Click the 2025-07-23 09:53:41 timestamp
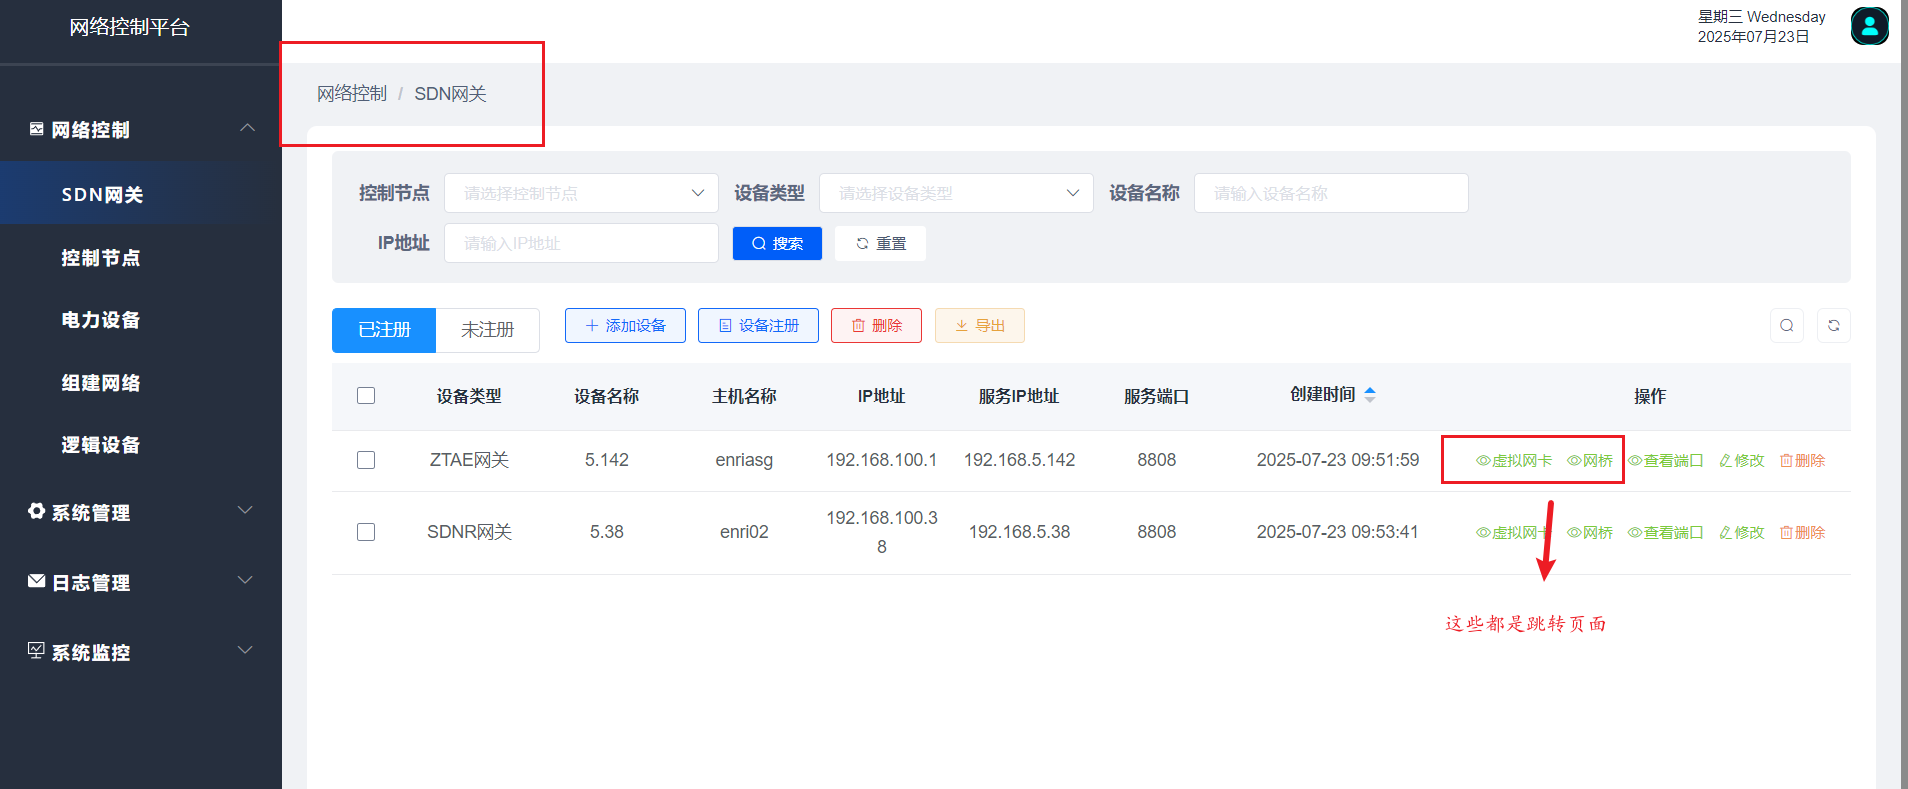The width and height of the screenshot is (1908, 789). pyautogui.click(x=1337, y=532)
